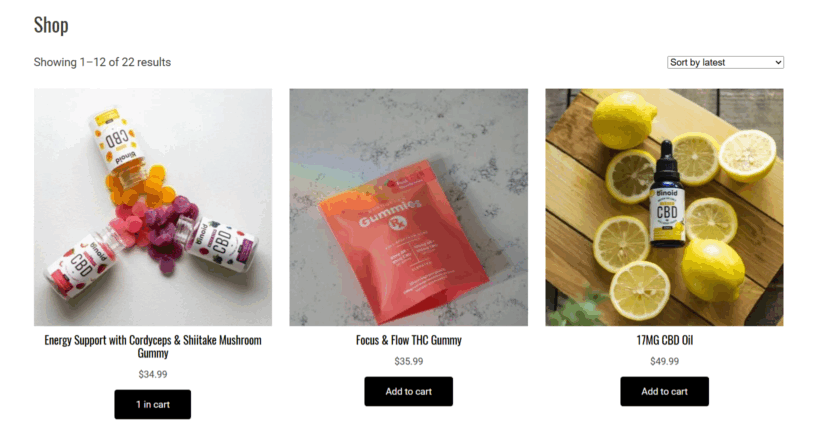Click the red Gummies pouch on marble
The image size is (820, 425).
point(404,240)
